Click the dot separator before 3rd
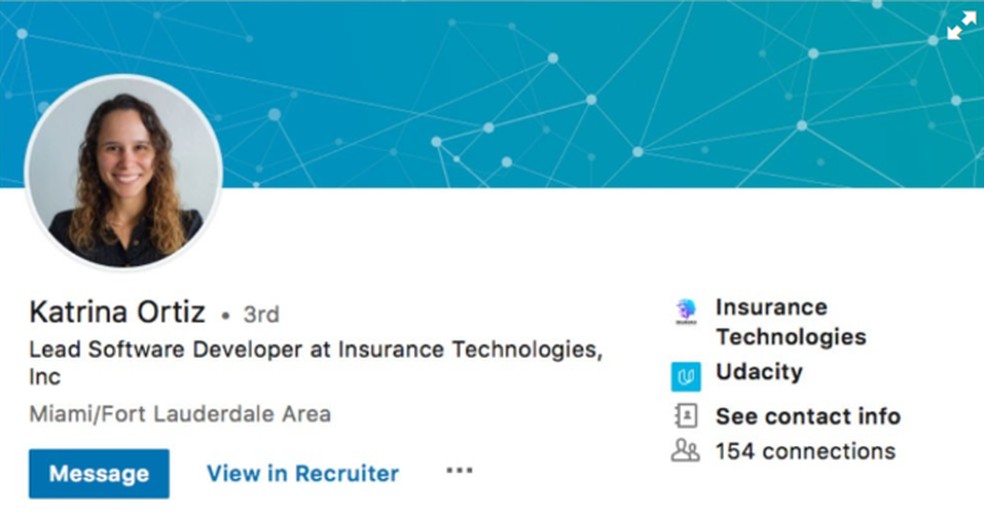Image resolution: width=984 pixels, height=516 pixels. [226, 316]
